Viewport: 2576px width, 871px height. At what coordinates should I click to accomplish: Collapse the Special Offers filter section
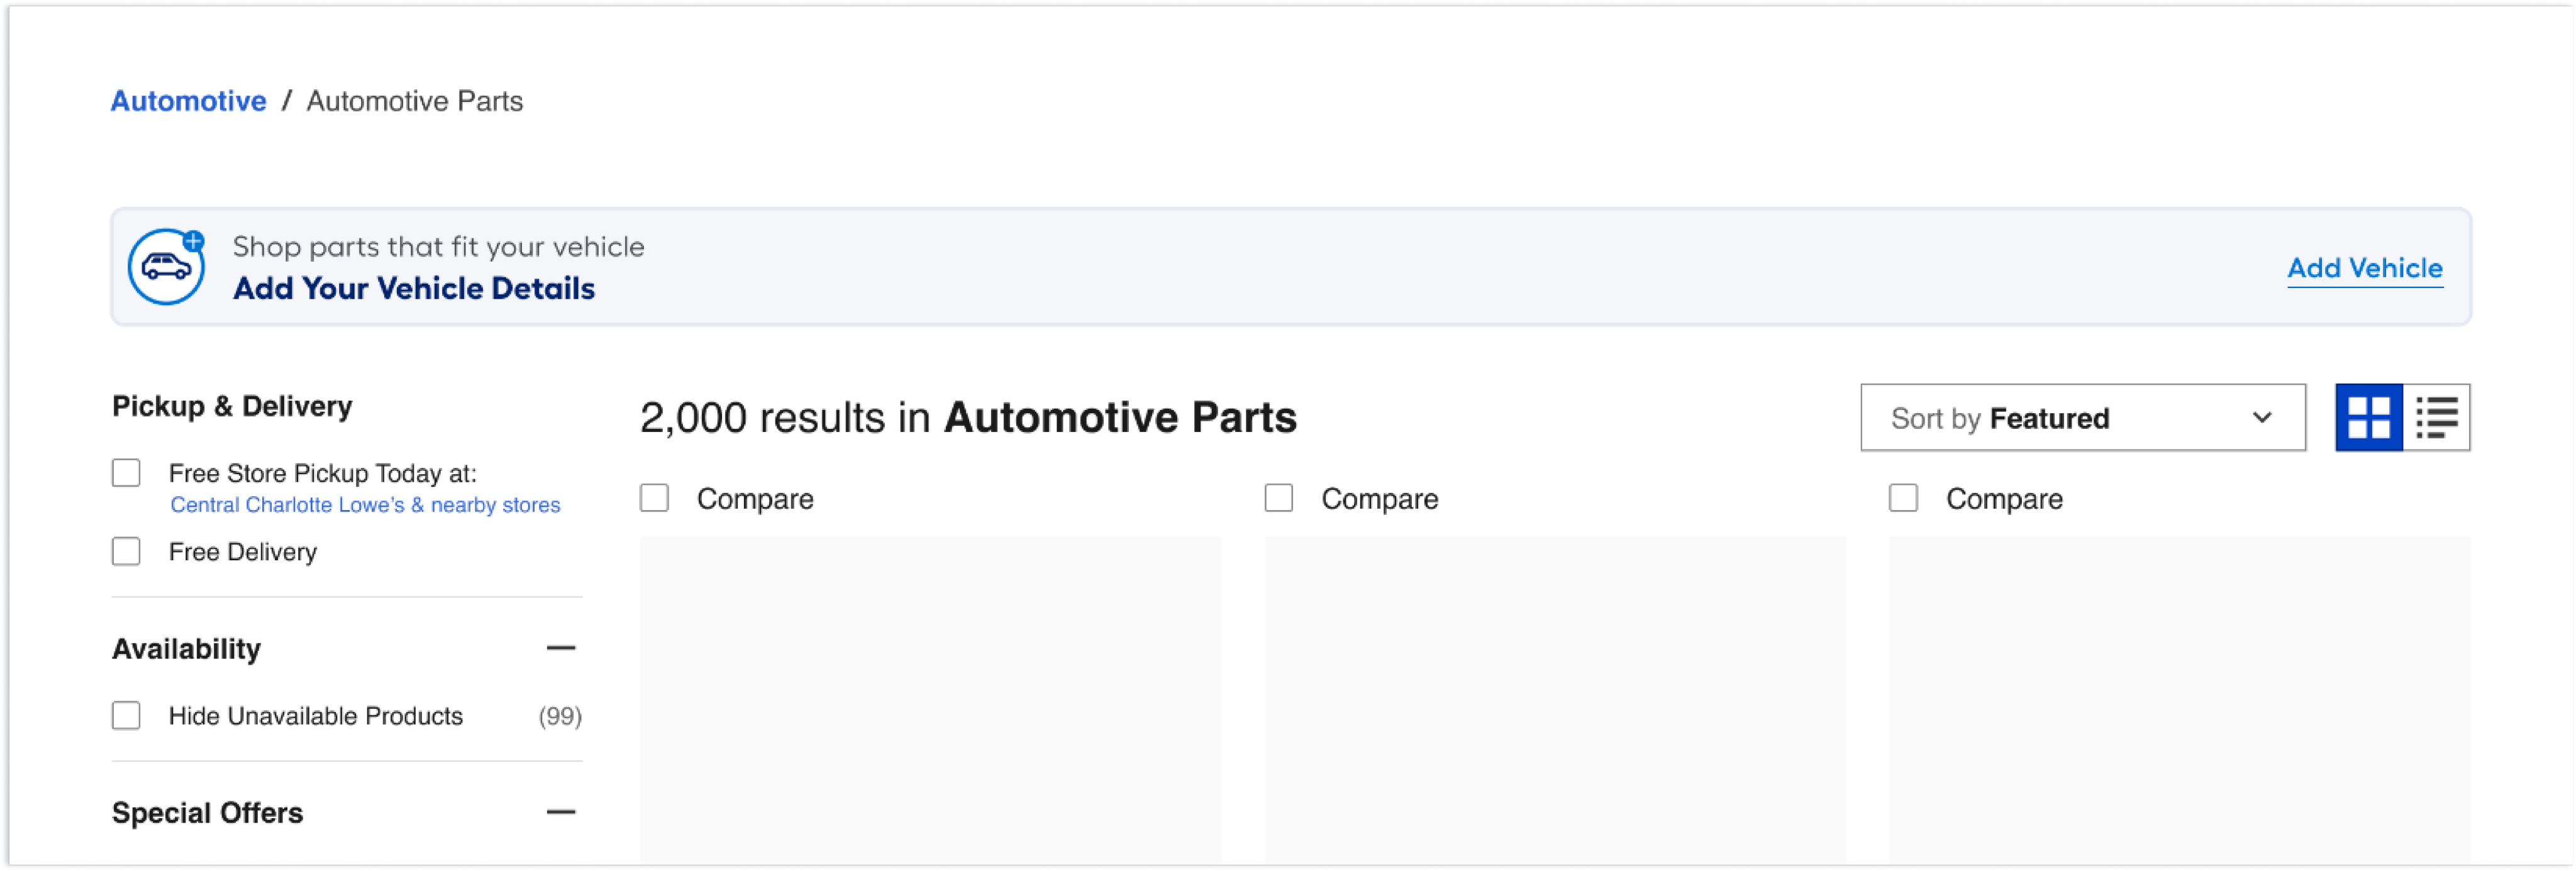(x=561, y=813)
